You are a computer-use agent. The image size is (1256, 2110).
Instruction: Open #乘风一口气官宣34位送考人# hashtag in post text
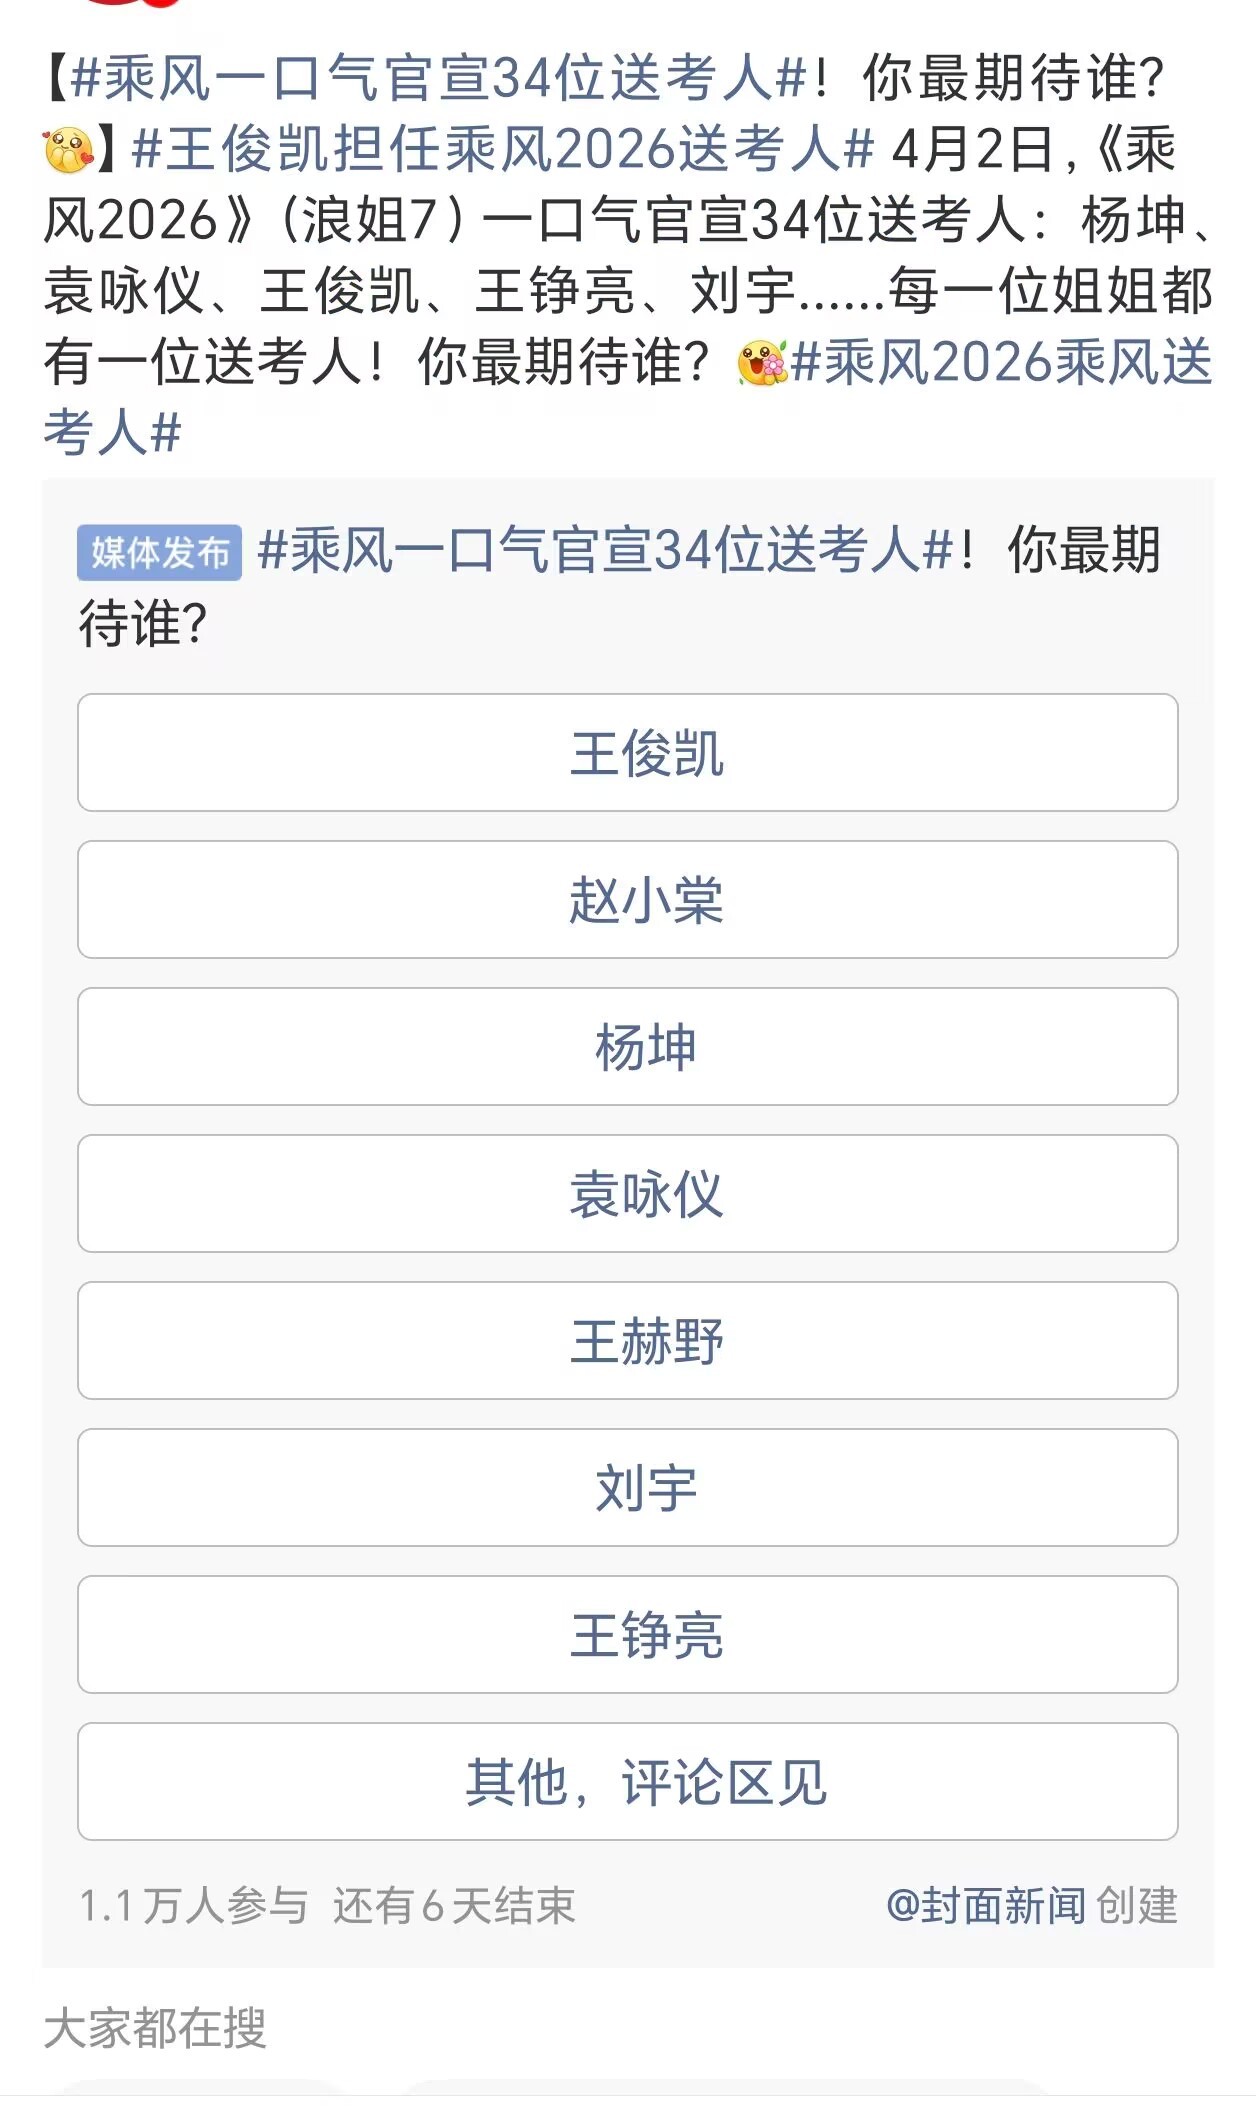(x=438, y=78)
